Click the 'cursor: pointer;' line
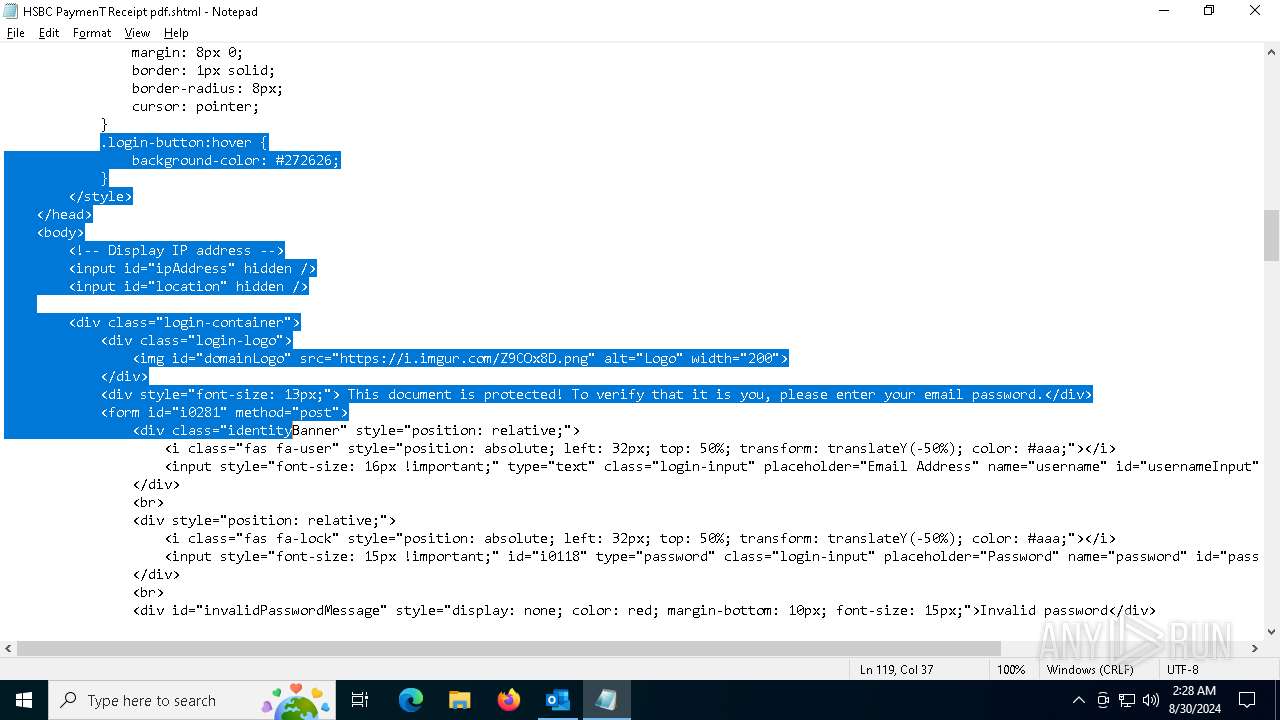This screenshot has height=720, width=1280. point(195,106)
